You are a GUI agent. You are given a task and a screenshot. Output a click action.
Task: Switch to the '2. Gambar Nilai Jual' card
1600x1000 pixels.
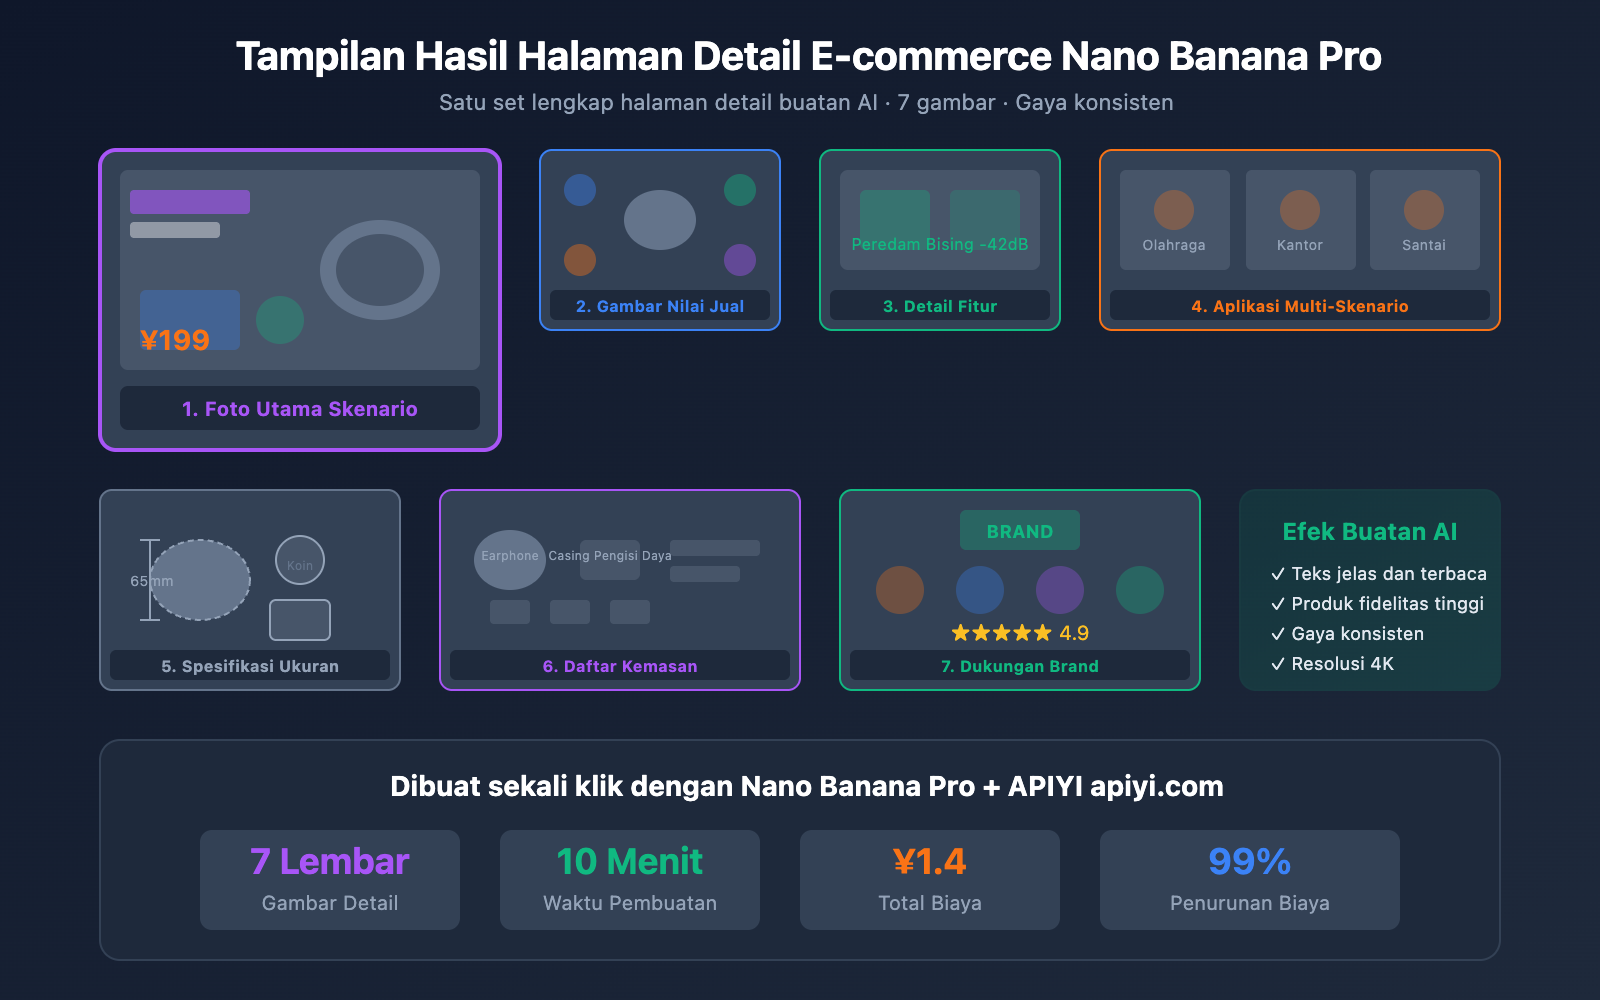[660, 306]
